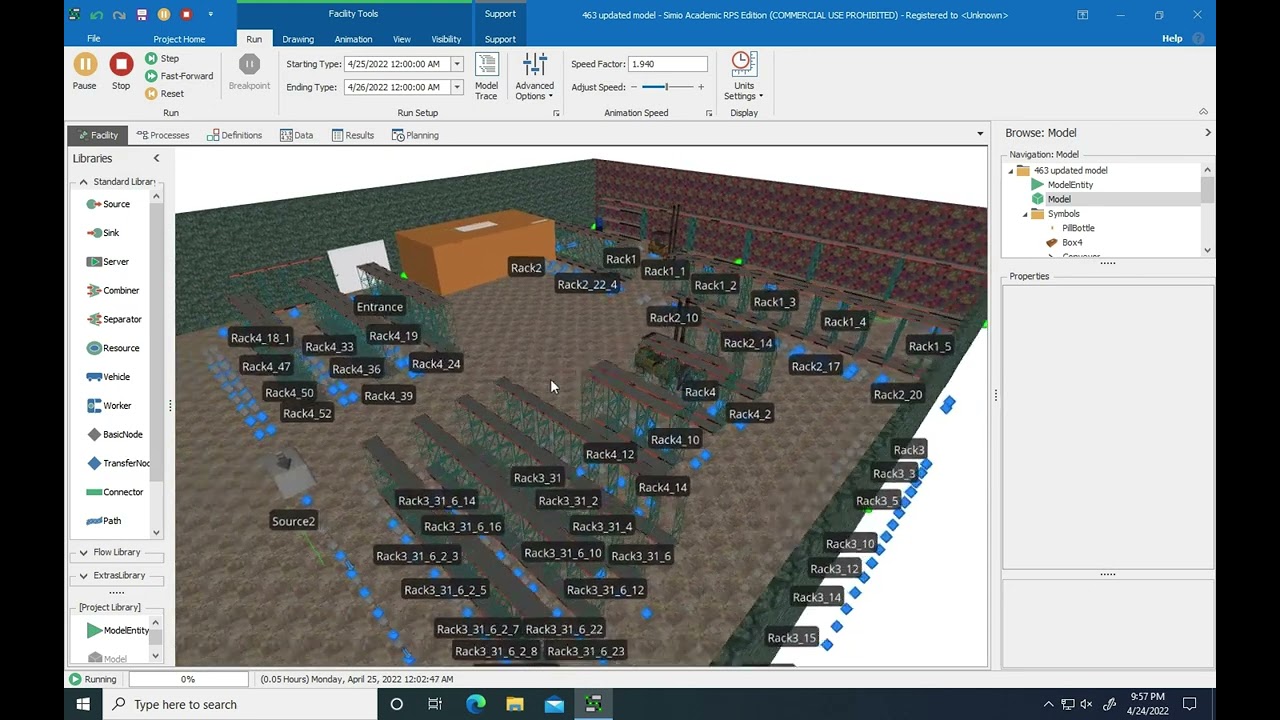Expand the Extras Library section
Viewport: 1280px width, 720px height.
click(84, 575)
